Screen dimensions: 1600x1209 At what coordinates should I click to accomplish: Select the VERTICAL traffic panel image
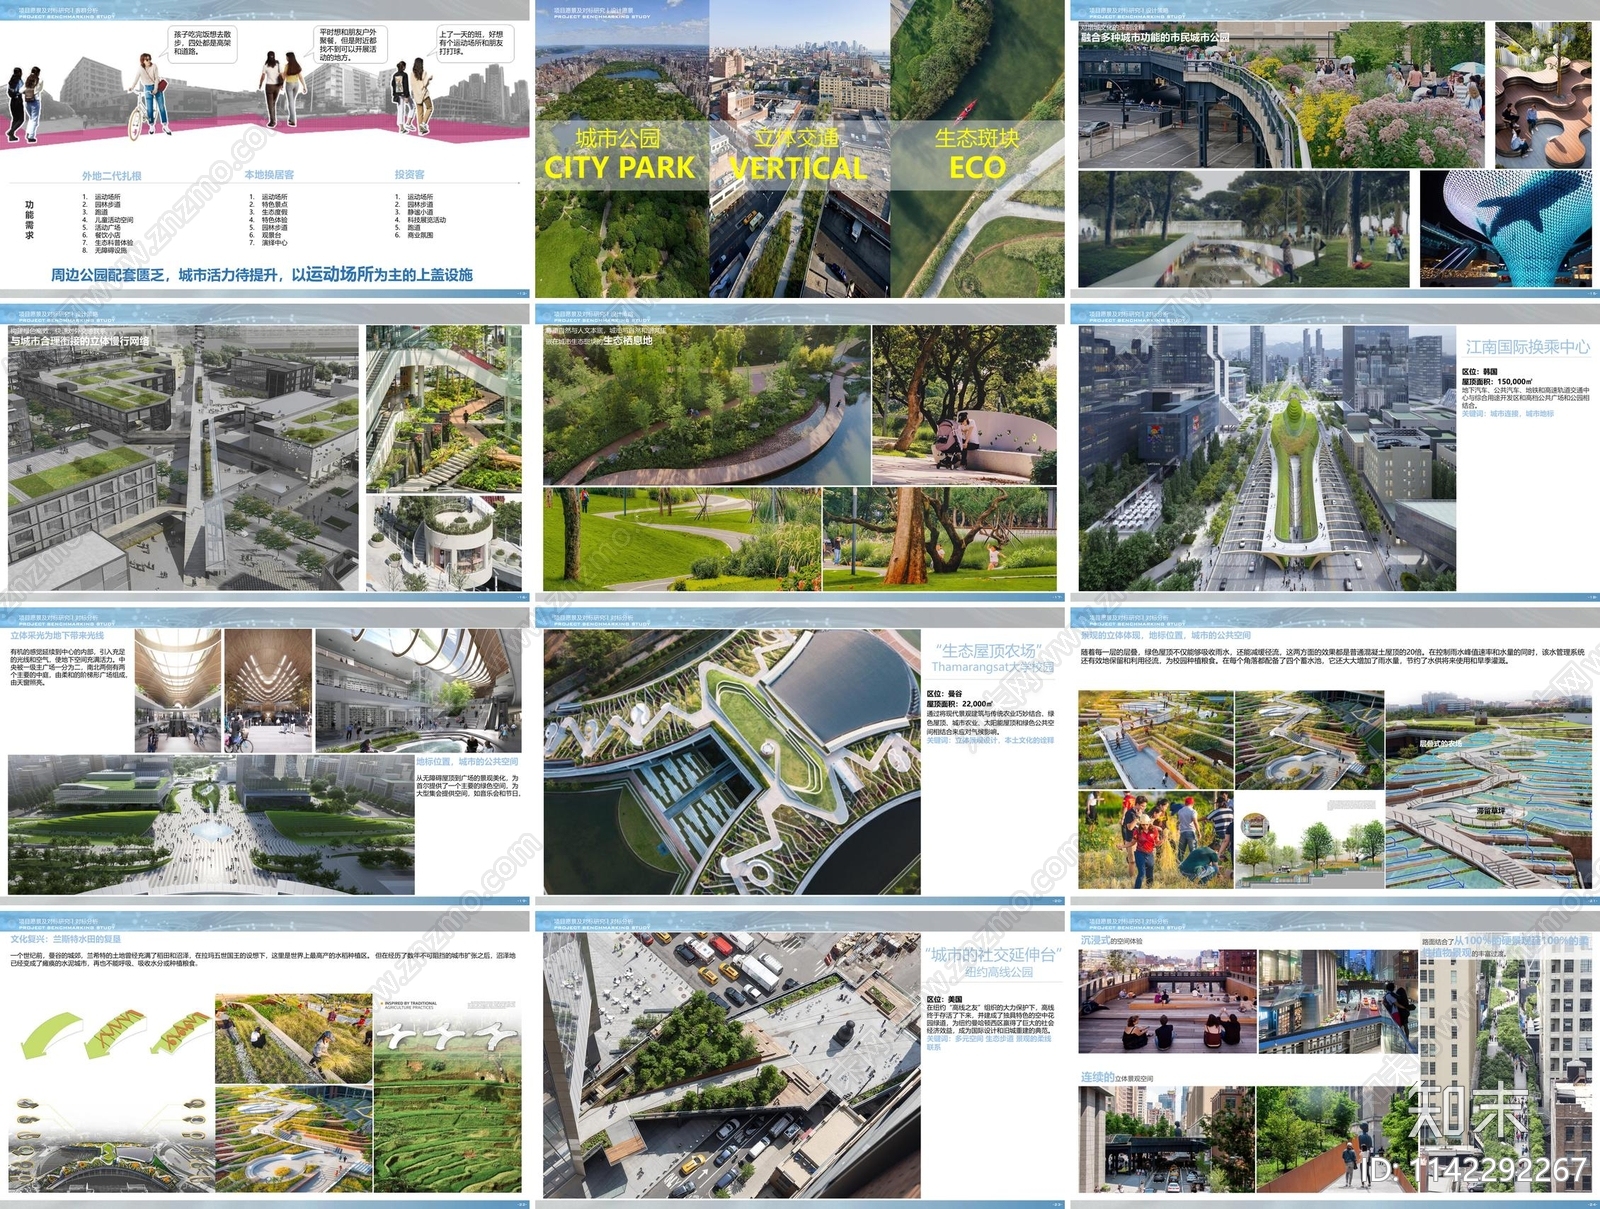coord(799,148)
